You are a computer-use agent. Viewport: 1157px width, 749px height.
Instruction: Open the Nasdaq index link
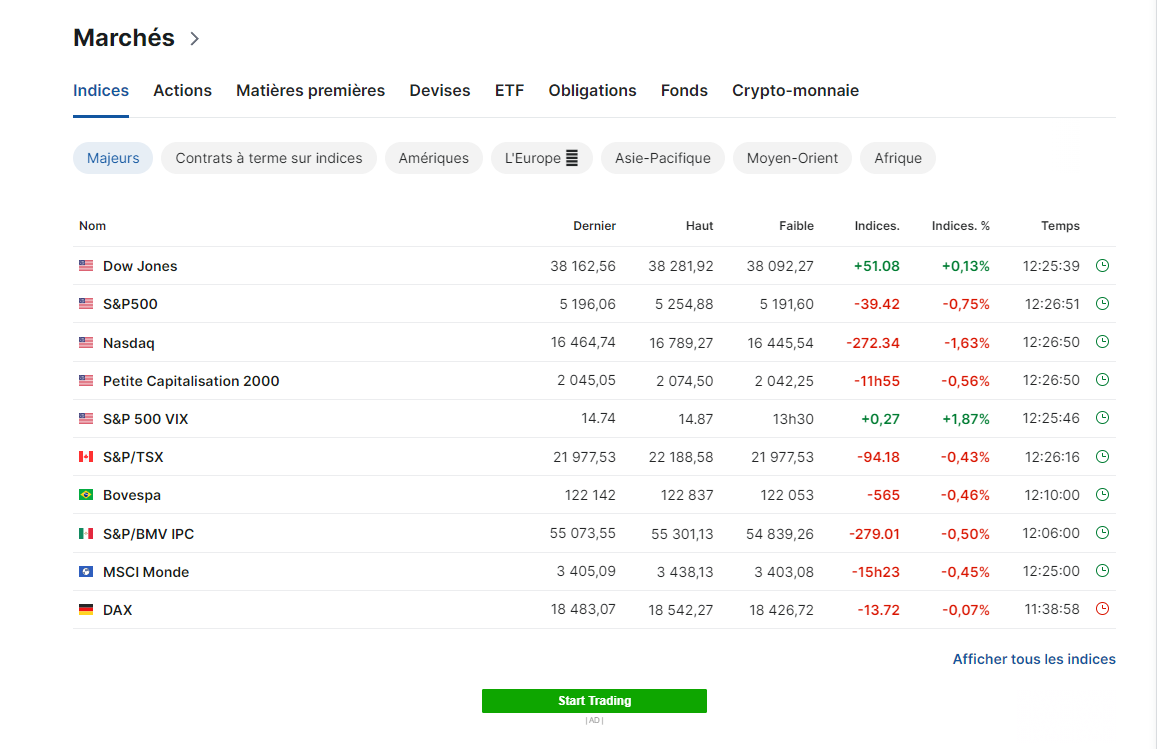pos(129,343)
